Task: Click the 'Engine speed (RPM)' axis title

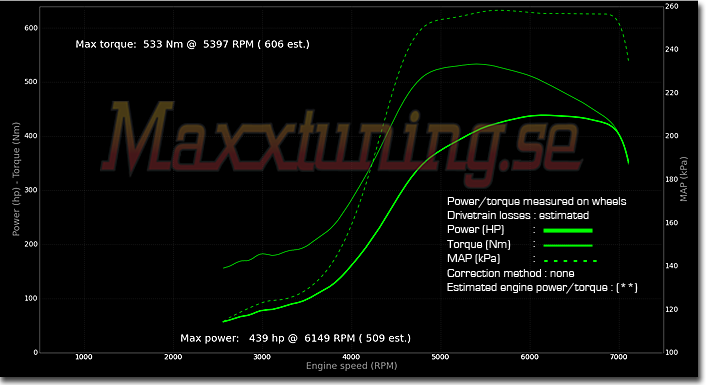Action: (351, 366)
